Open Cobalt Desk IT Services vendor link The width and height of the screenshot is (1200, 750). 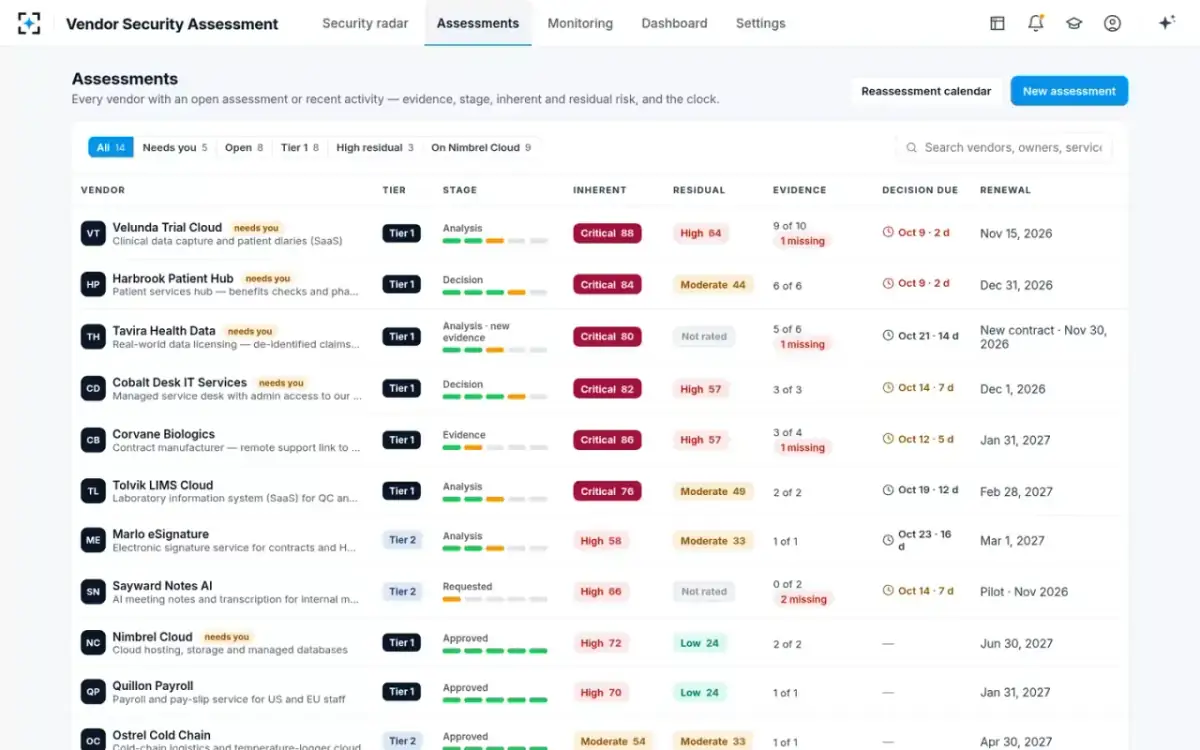click(180, 382)
